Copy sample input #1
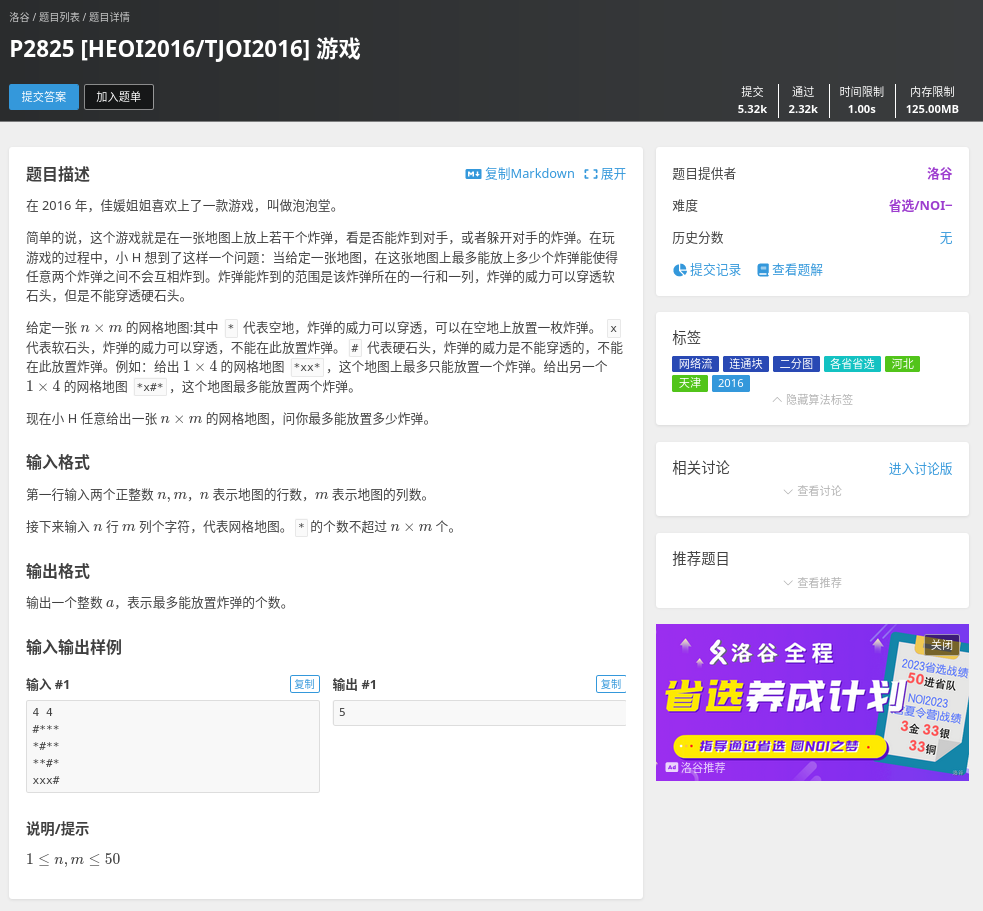Screen dimensions: 983x911 [x=304, y=684]
